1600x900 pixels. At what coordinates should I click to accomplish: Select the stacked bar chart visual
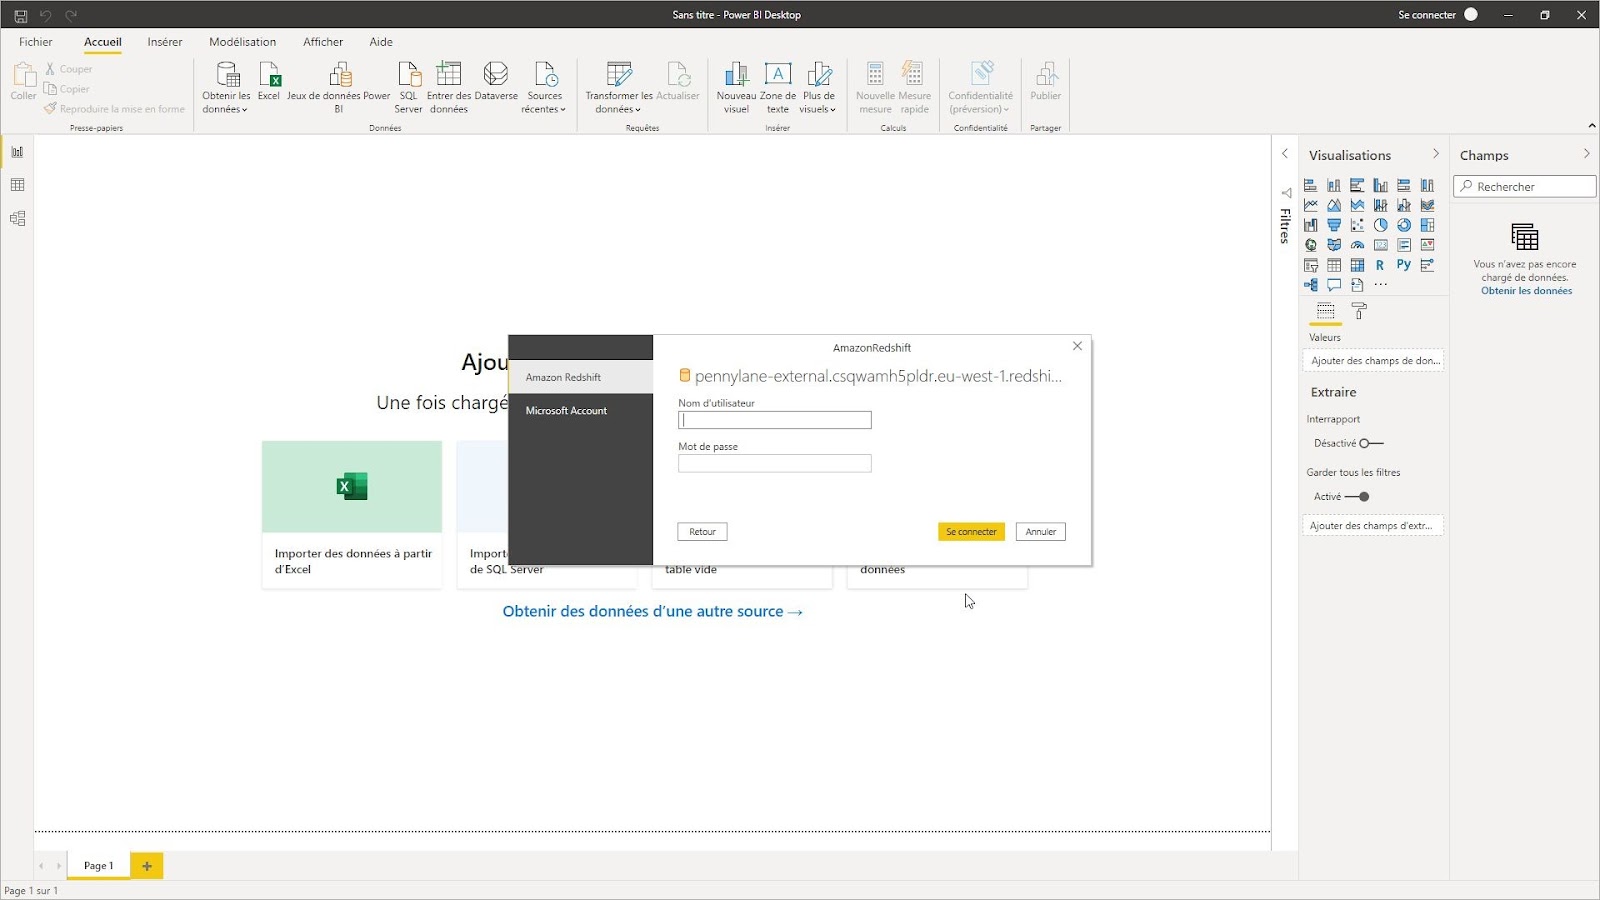pos(1310,185)
